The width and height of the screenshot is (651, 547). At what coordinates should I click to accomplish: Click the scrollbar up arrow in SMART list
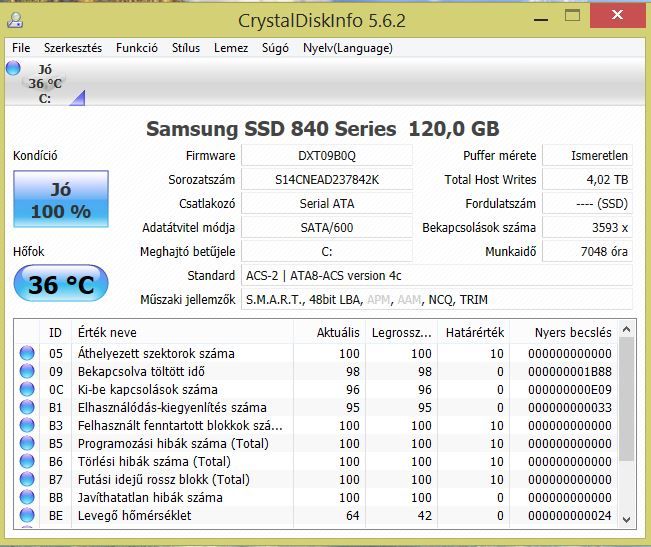(x=627, y=330)
